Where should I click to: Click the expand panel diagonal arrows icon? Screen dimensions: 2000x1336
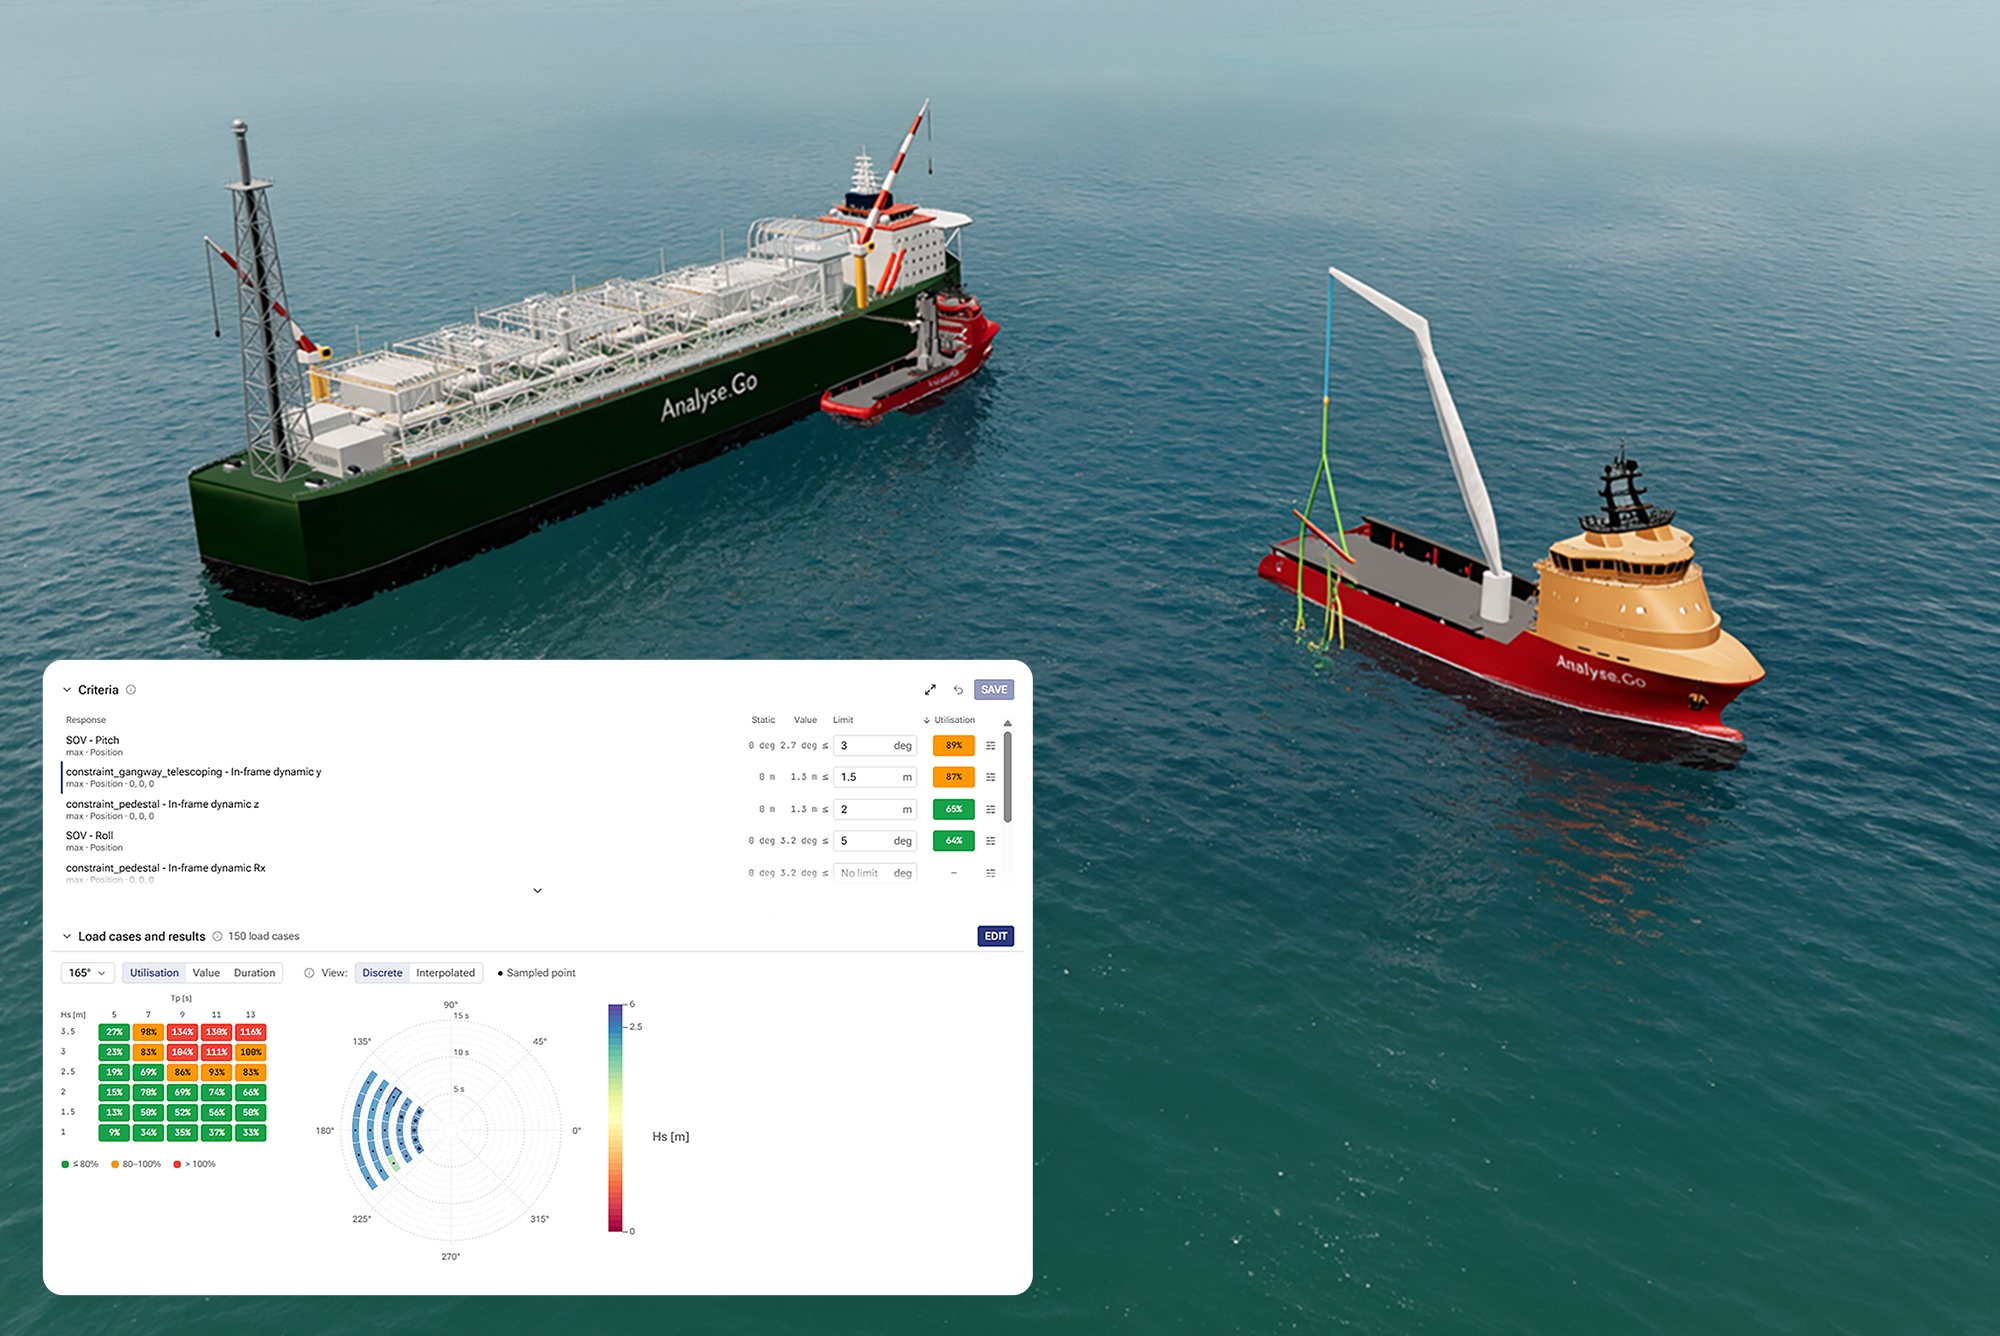(x=930, y=690)
